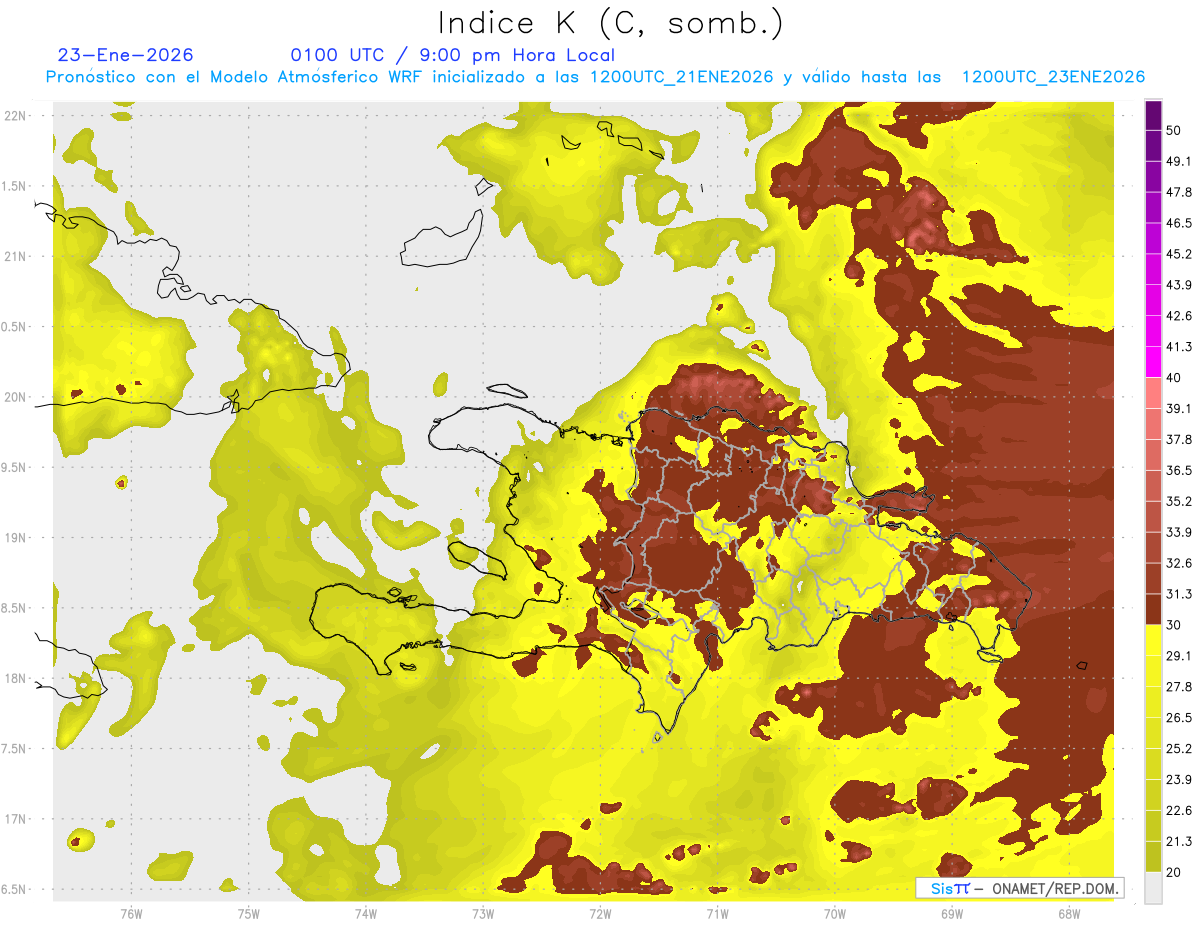Click the "22N" latitude label

point(15,115)
